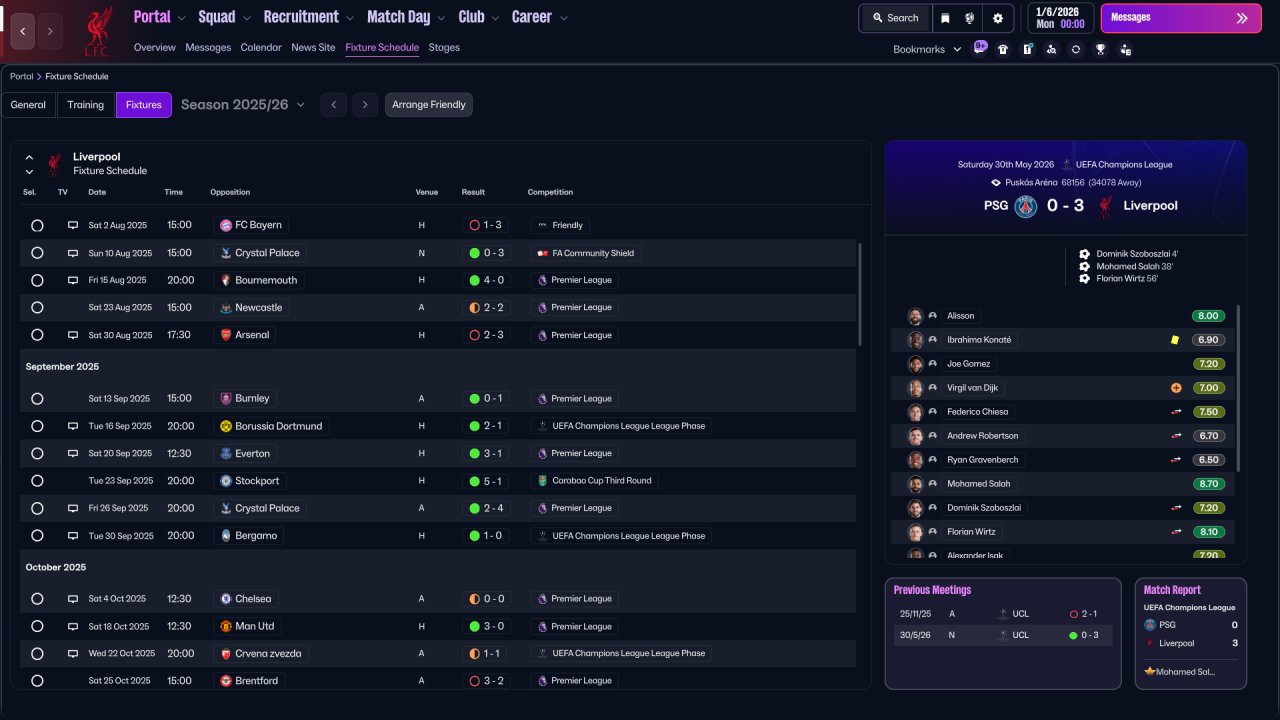This screenshot has width=1280, height=720.
Task: Select the Bournemouth fixture radio button
Action: [x=37, y=281]
